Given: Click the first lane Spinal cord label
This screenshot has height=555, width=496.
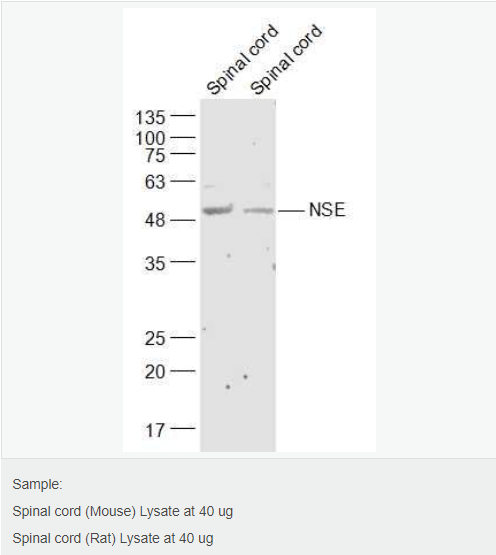Looking at the screenshot, I should pos(243,59).
